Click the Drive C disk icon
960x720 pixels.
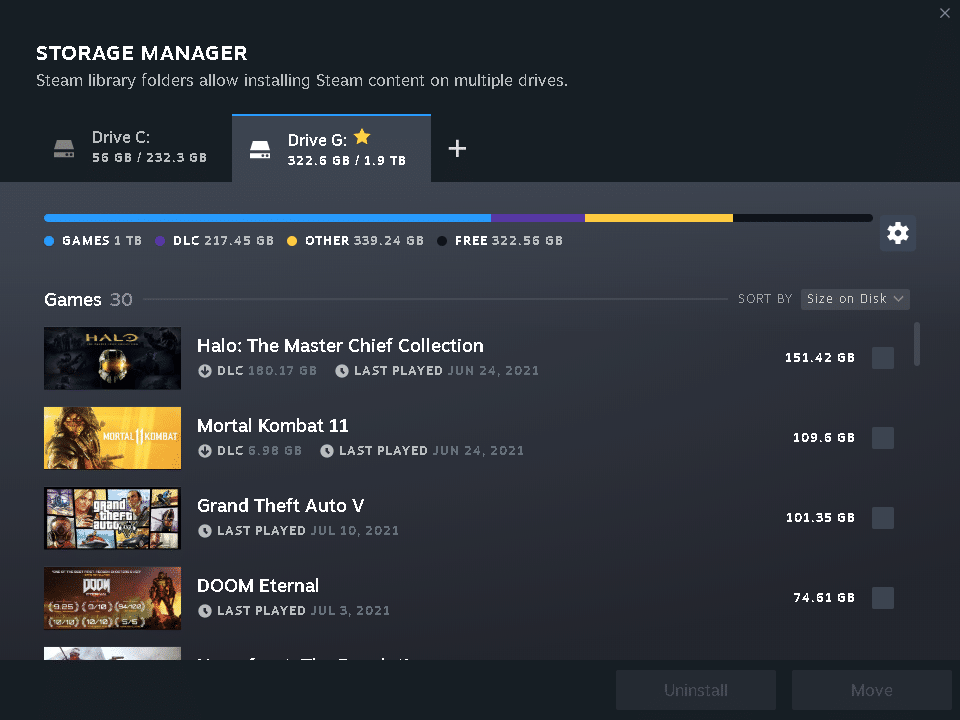(x=64, y=149)
